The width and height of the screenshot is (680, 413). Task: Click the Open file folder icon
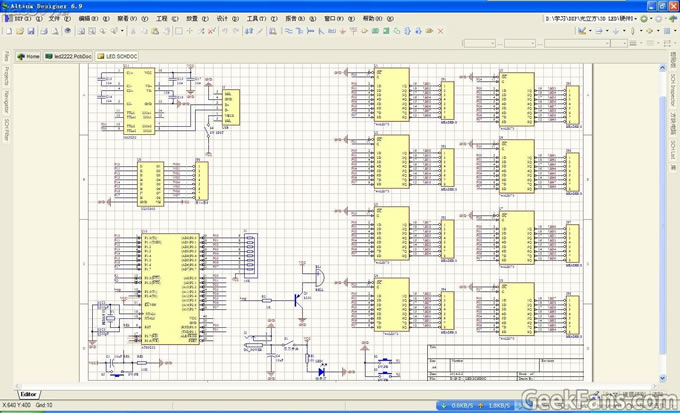click(18, 31)
